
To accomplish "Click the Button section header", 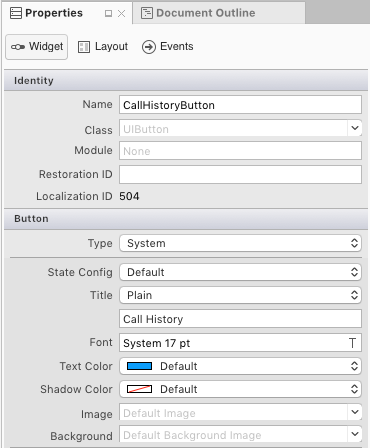I will pos(186,219).
